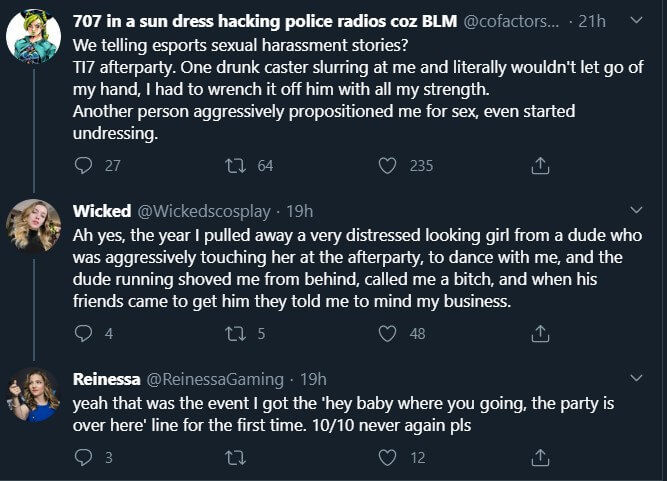Share the TI7 afterparty tweet
The width and height of the screenshot is (667, 481).
[540, 166]
